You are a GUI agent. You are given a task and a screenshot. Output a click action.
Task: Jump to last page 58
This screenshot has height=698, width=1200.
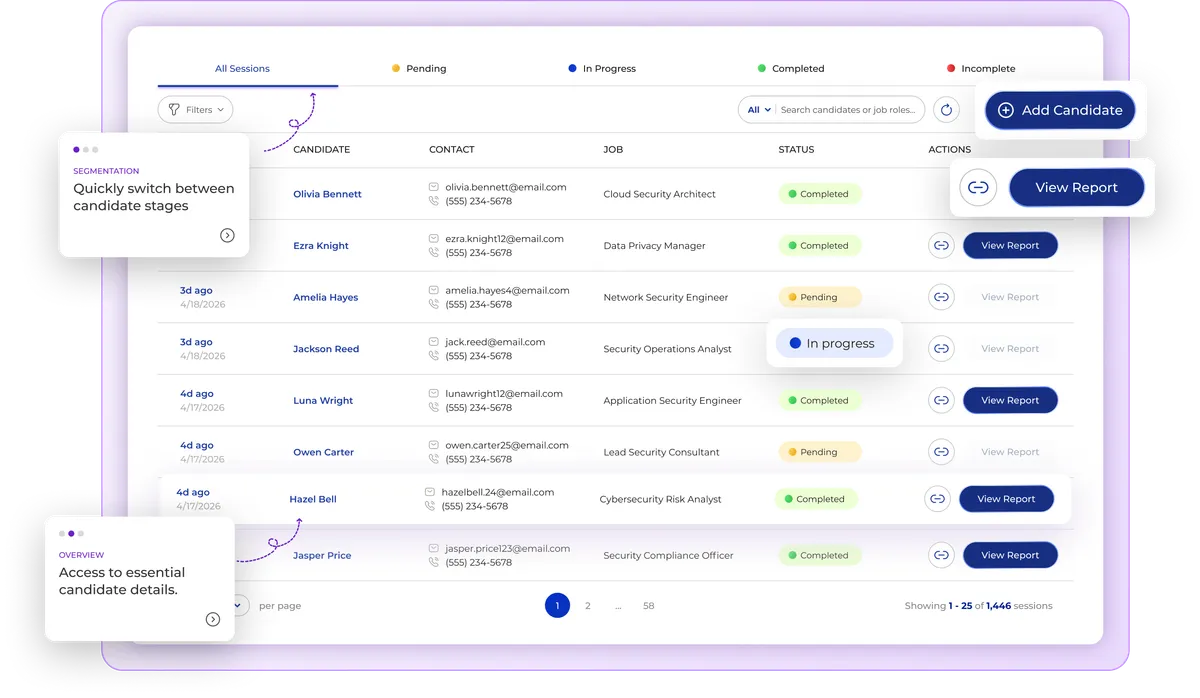click(649, 606)
